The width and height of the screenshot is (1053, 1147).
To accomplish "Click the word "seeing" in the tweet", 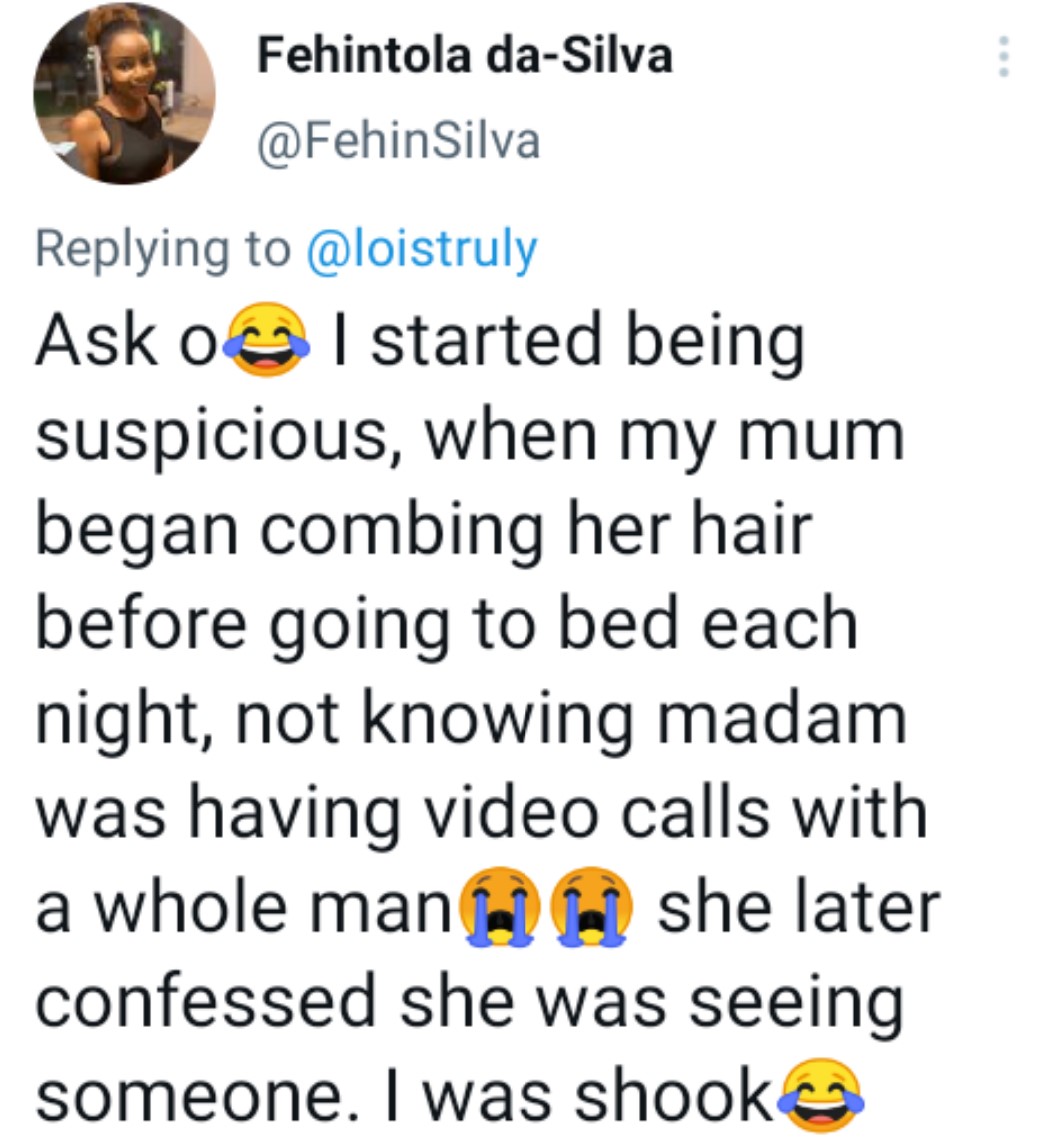I will coord(795,1004).
